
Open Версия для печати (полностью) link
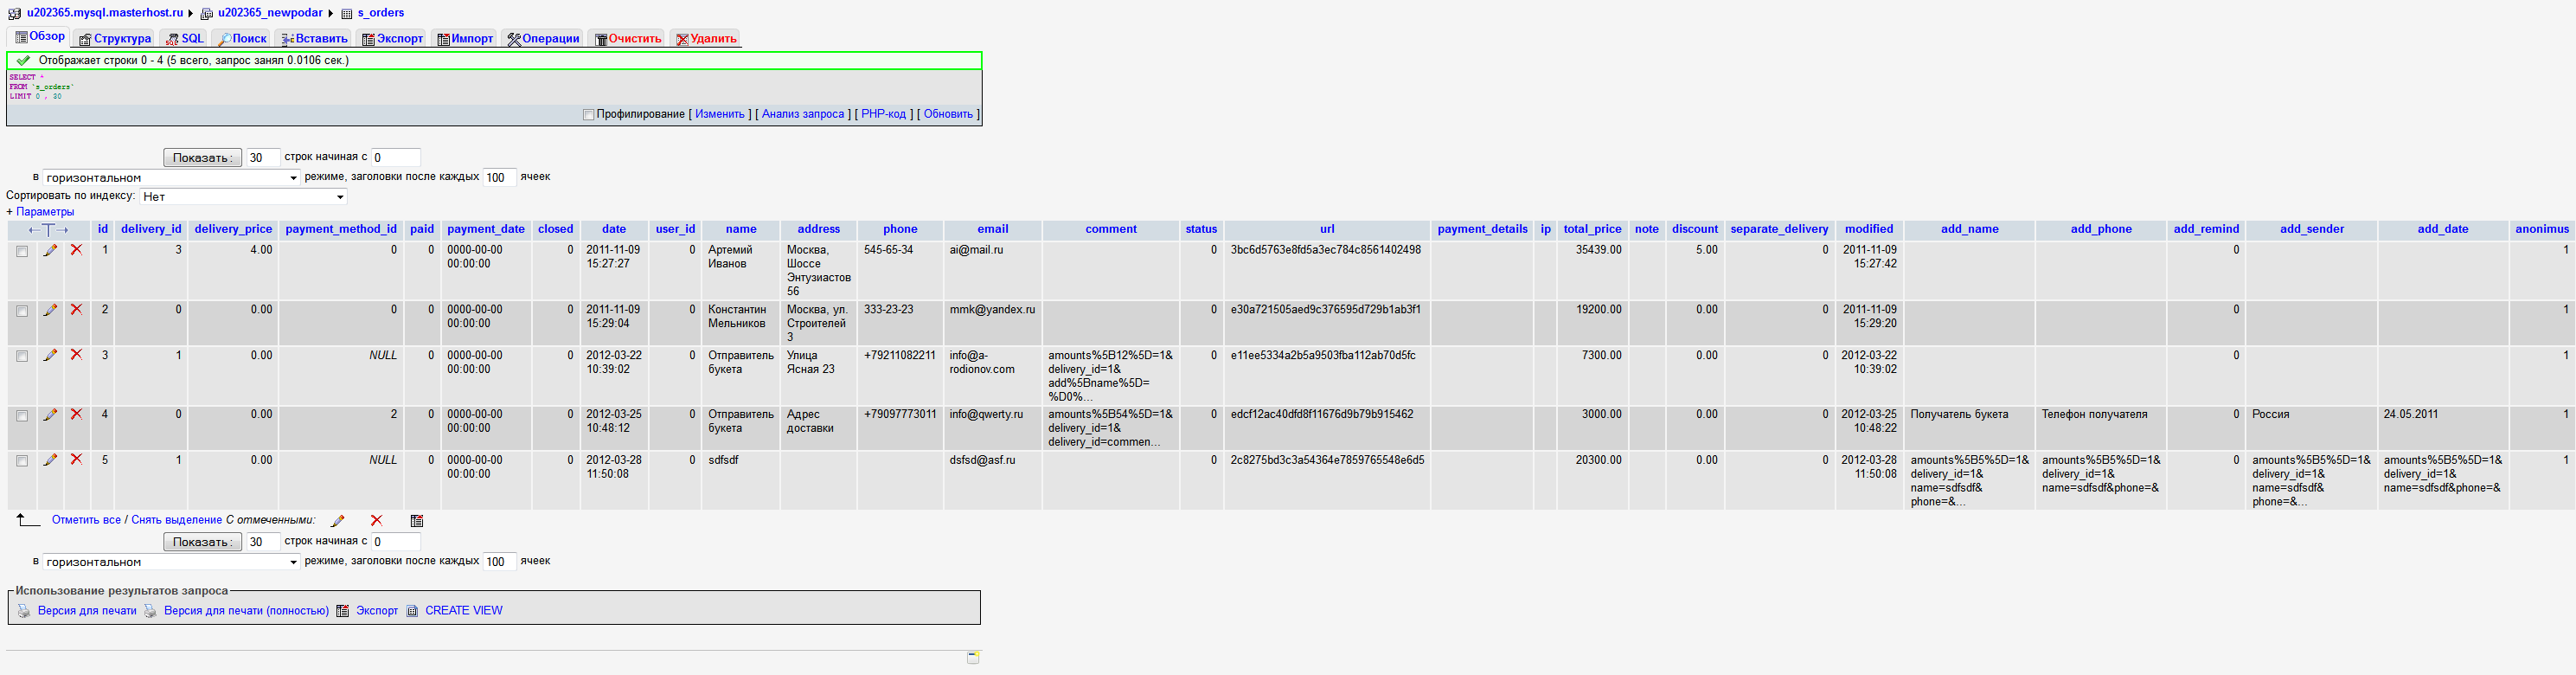click(246, 611)
